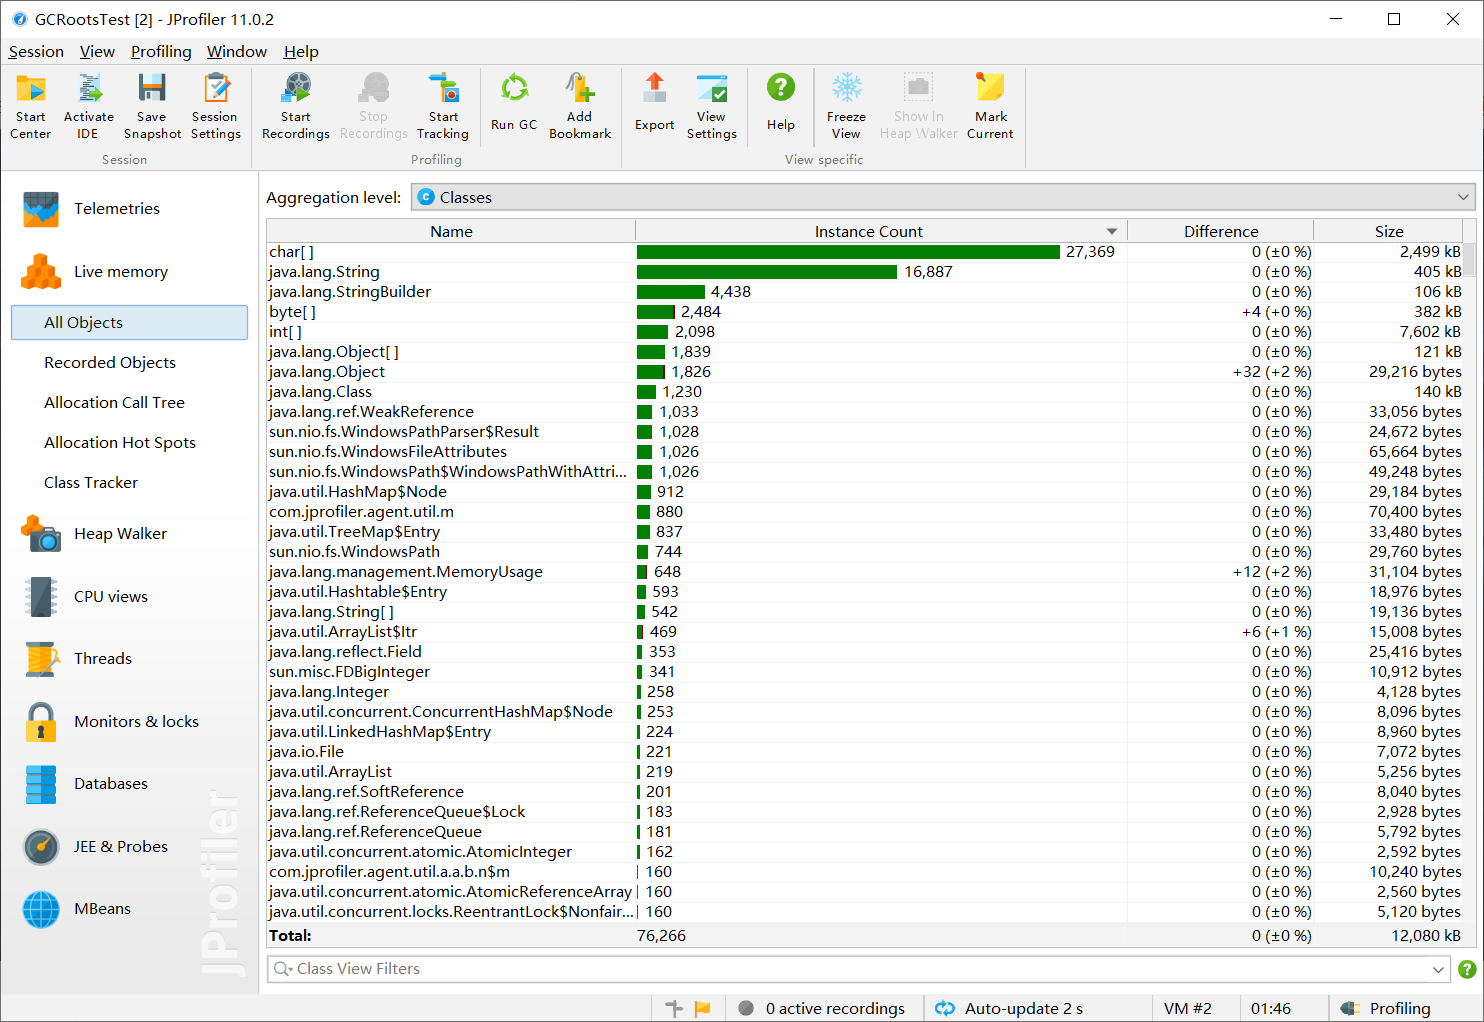This screenshot has height=1022, width=1484.
Task: Switch to Recorded Objects view
Action: (x=110, y=363)
